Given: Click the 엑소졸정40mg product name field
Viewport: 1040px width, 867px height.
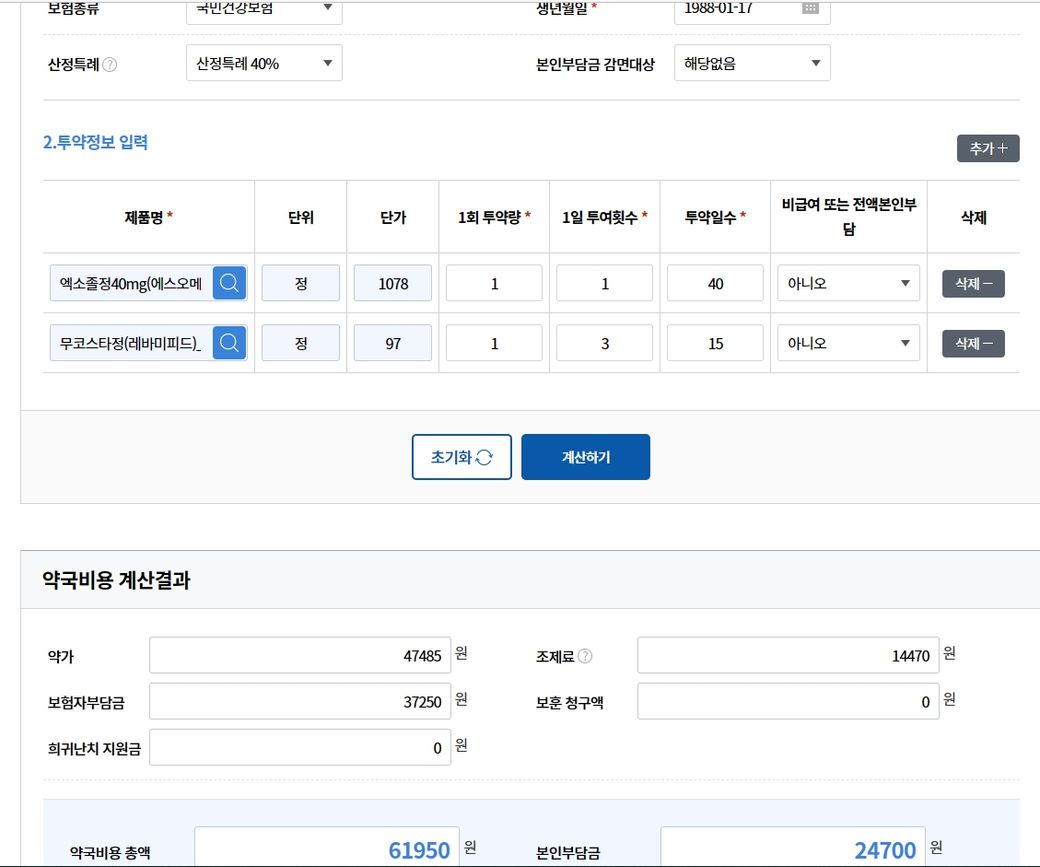Looking at the screenshot, I should 131,284.
